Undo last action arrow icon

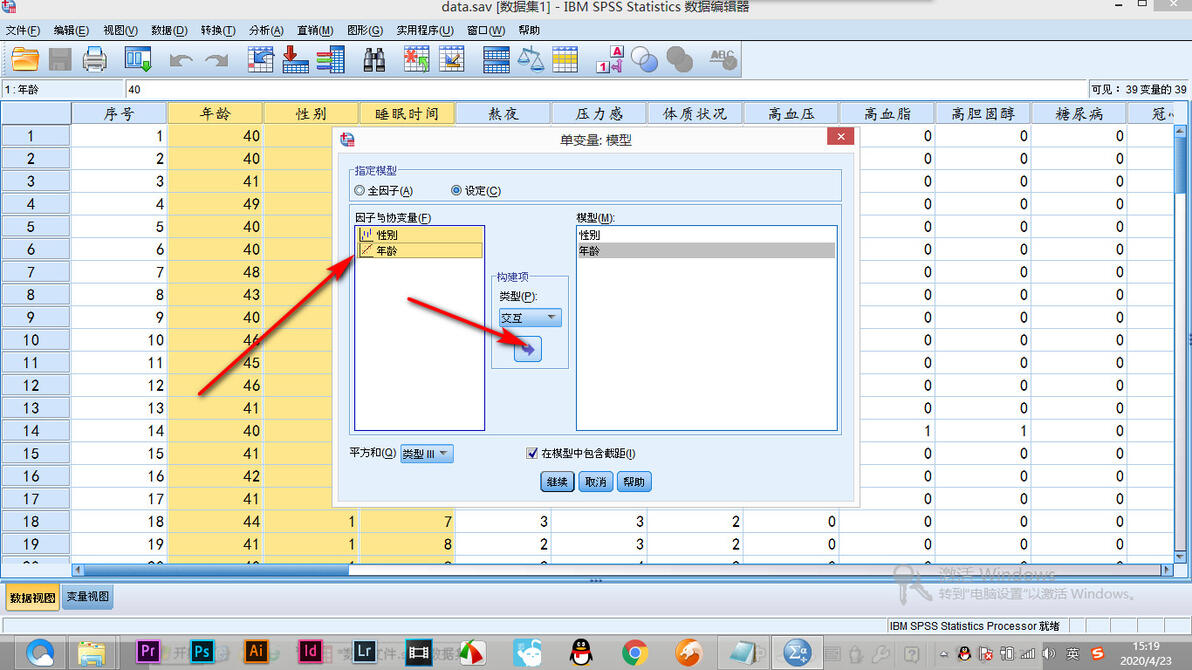coord(180,60)
